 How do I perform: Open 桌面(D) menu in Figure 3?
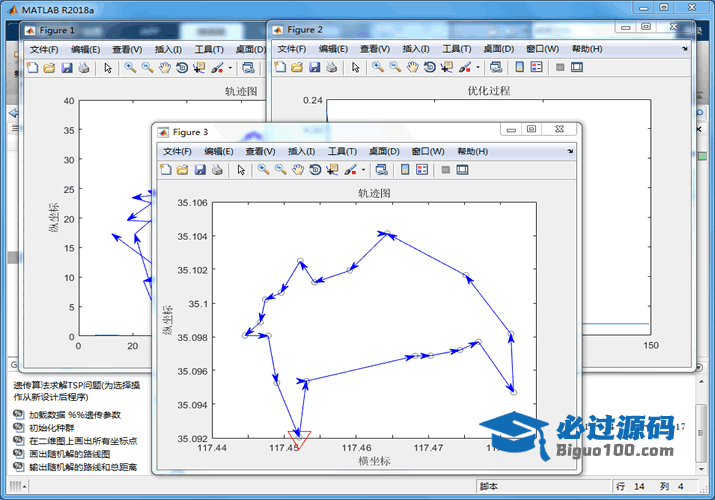pyautogui.click(x=384, y=151)
